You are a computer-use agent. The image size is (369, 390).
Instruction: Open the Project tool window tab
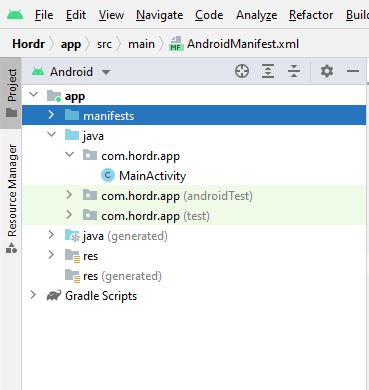pyautogui.click(x=11, y=93)
